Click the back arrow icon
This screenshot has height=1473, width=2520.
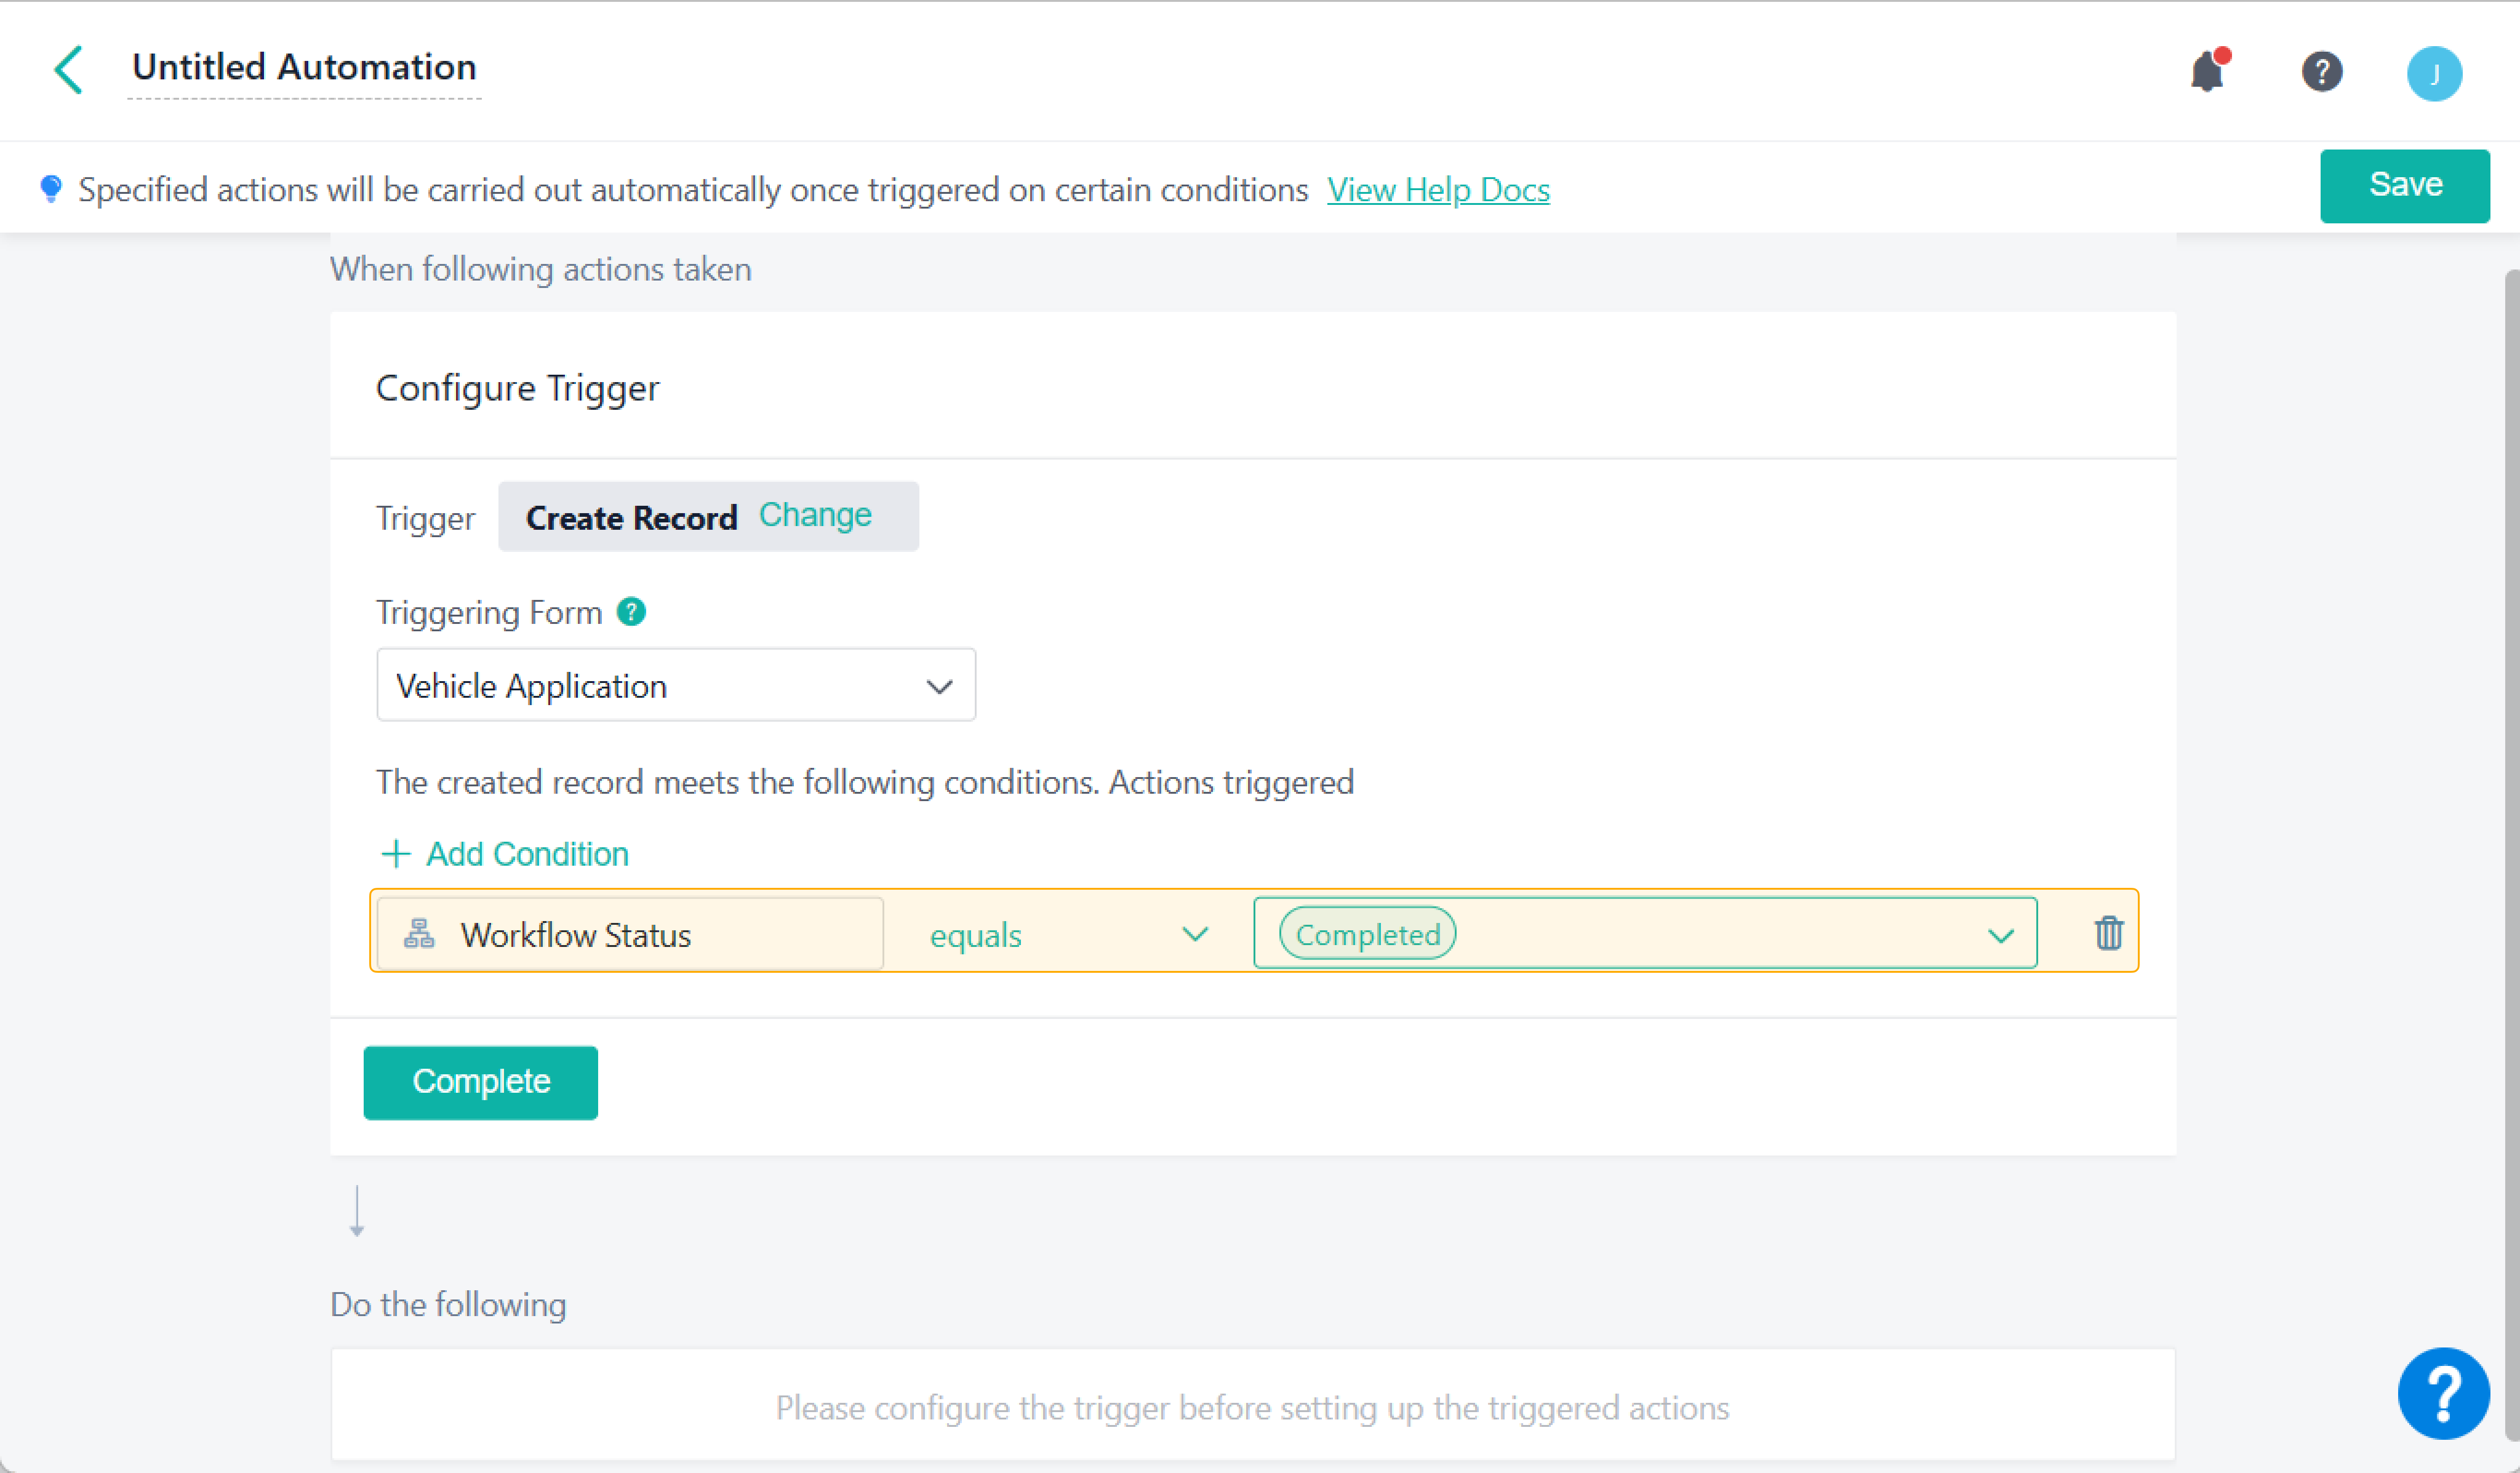[68, 70]
